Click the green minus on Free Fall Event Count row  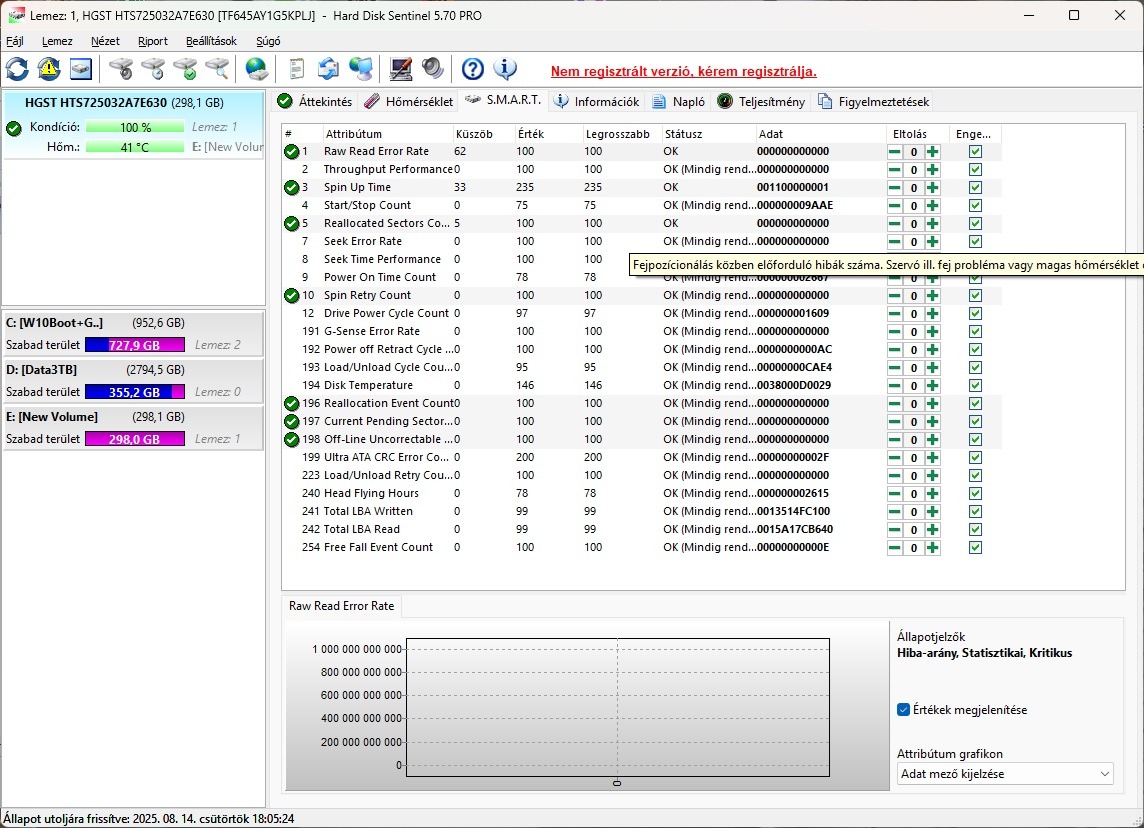pyautogui.click(x=894, y=548)
